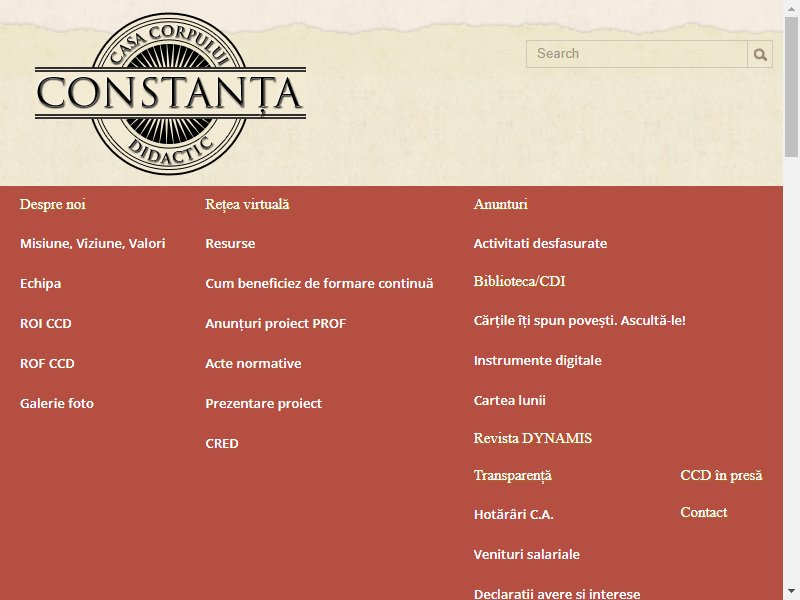Focus the Search input field
Screen dimensions: 800x600
[x=637, y=54]
